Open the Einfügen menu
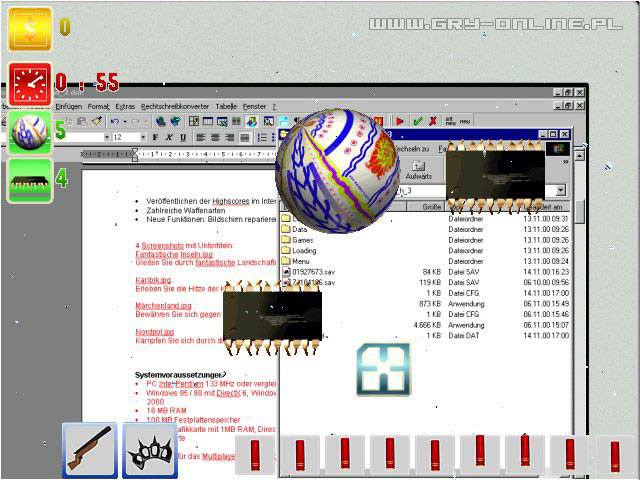This screenshot has width=640, height=480. 69,107
